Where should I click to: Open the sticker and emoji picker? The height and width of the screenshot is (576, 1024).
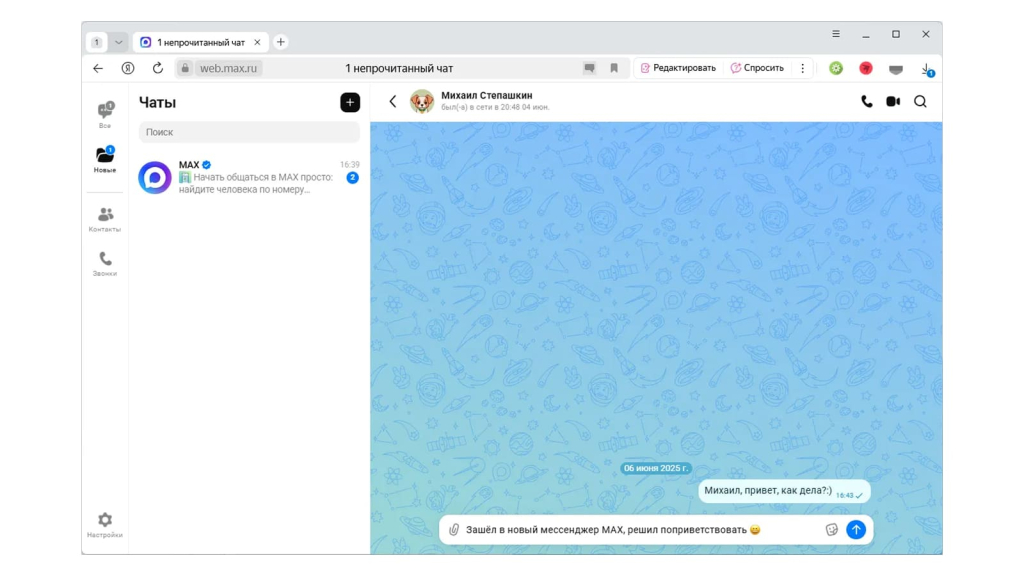click(831, 530)
